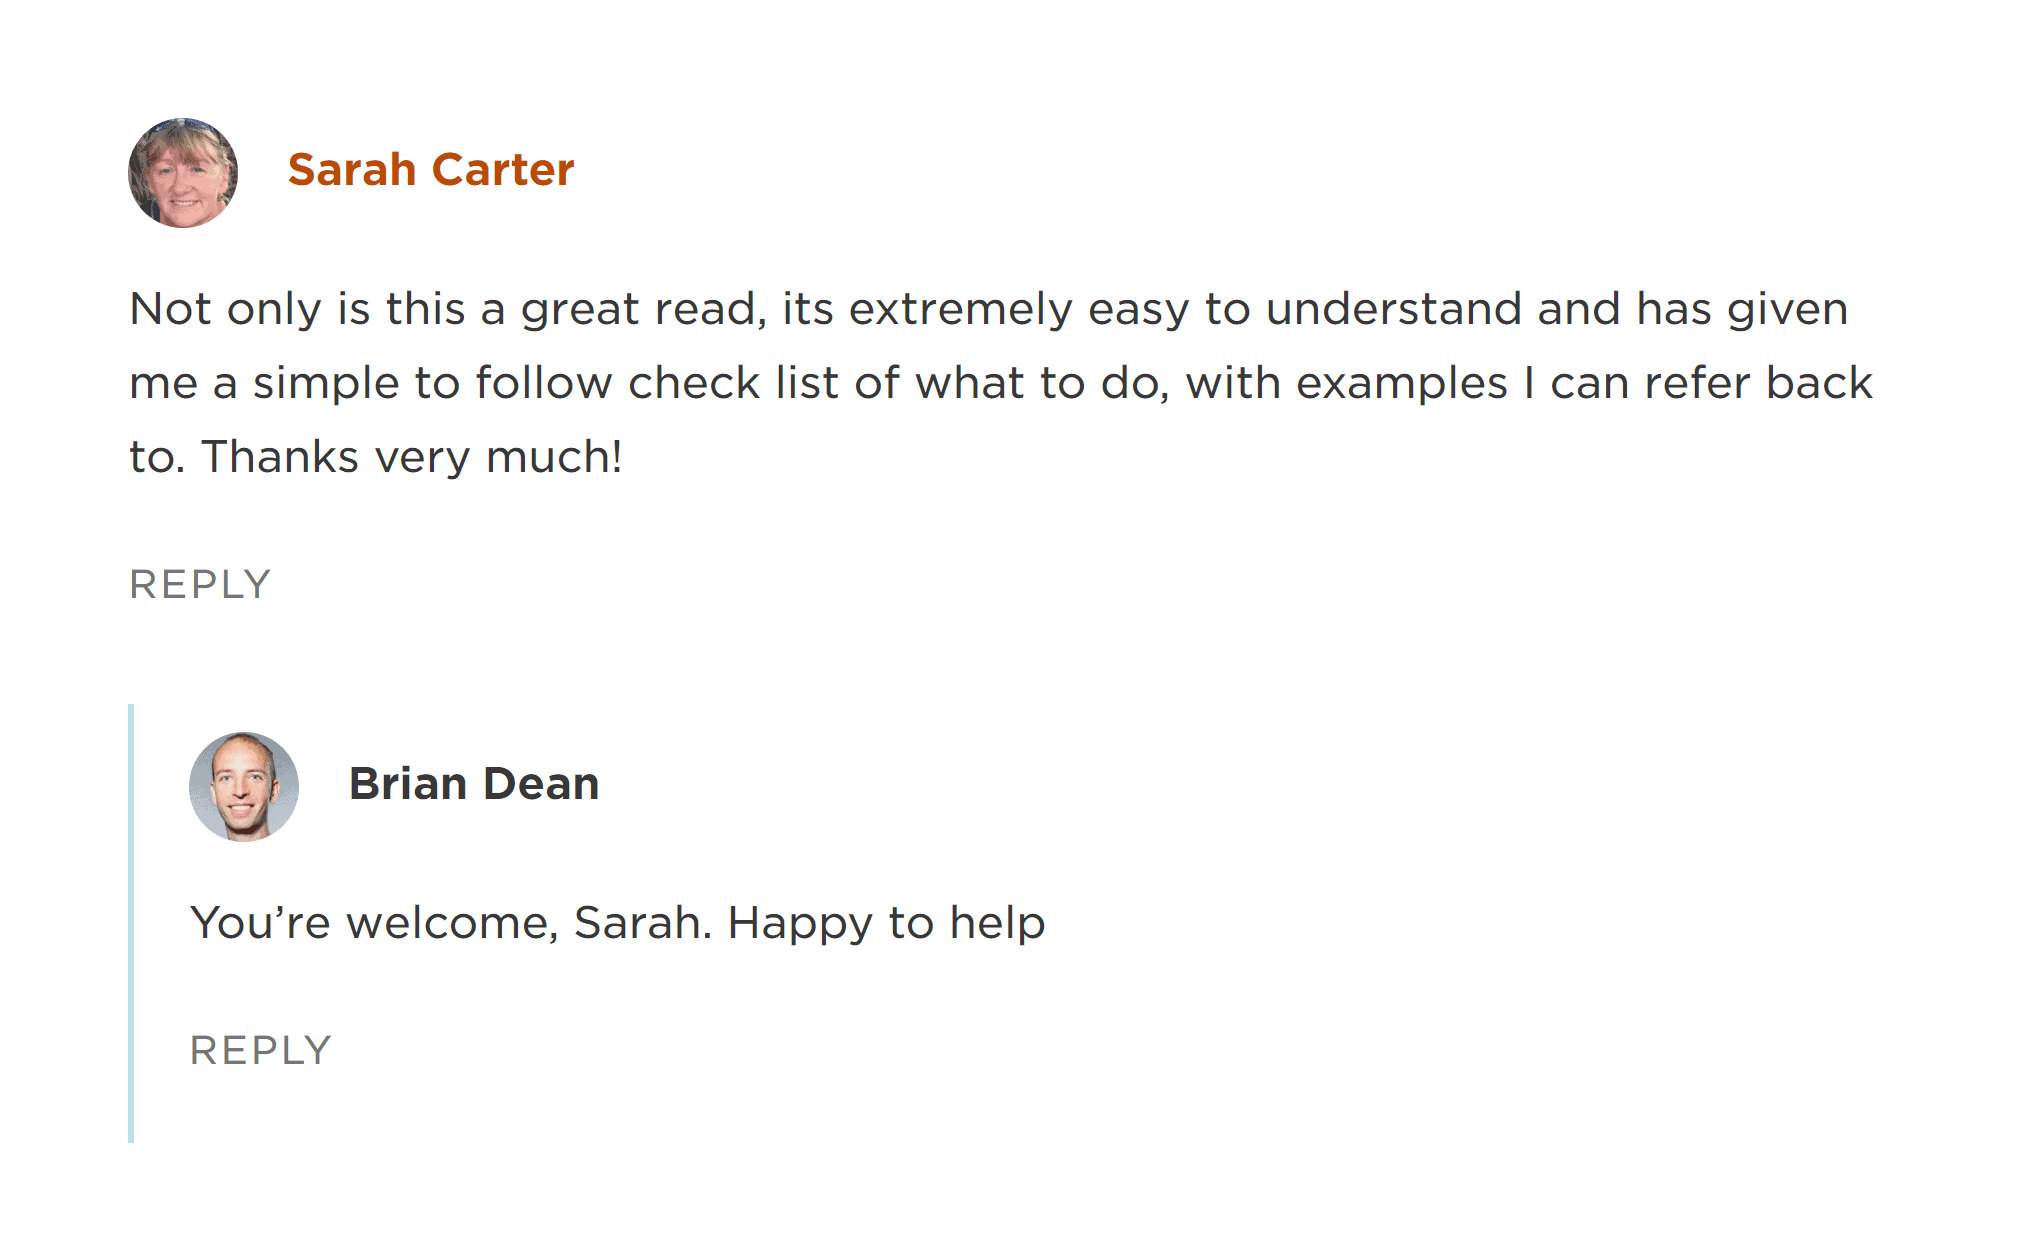Click the words "has given" in first line
The width and height of the screenshot is (2020, 1246).
(x=1742, y=311)
